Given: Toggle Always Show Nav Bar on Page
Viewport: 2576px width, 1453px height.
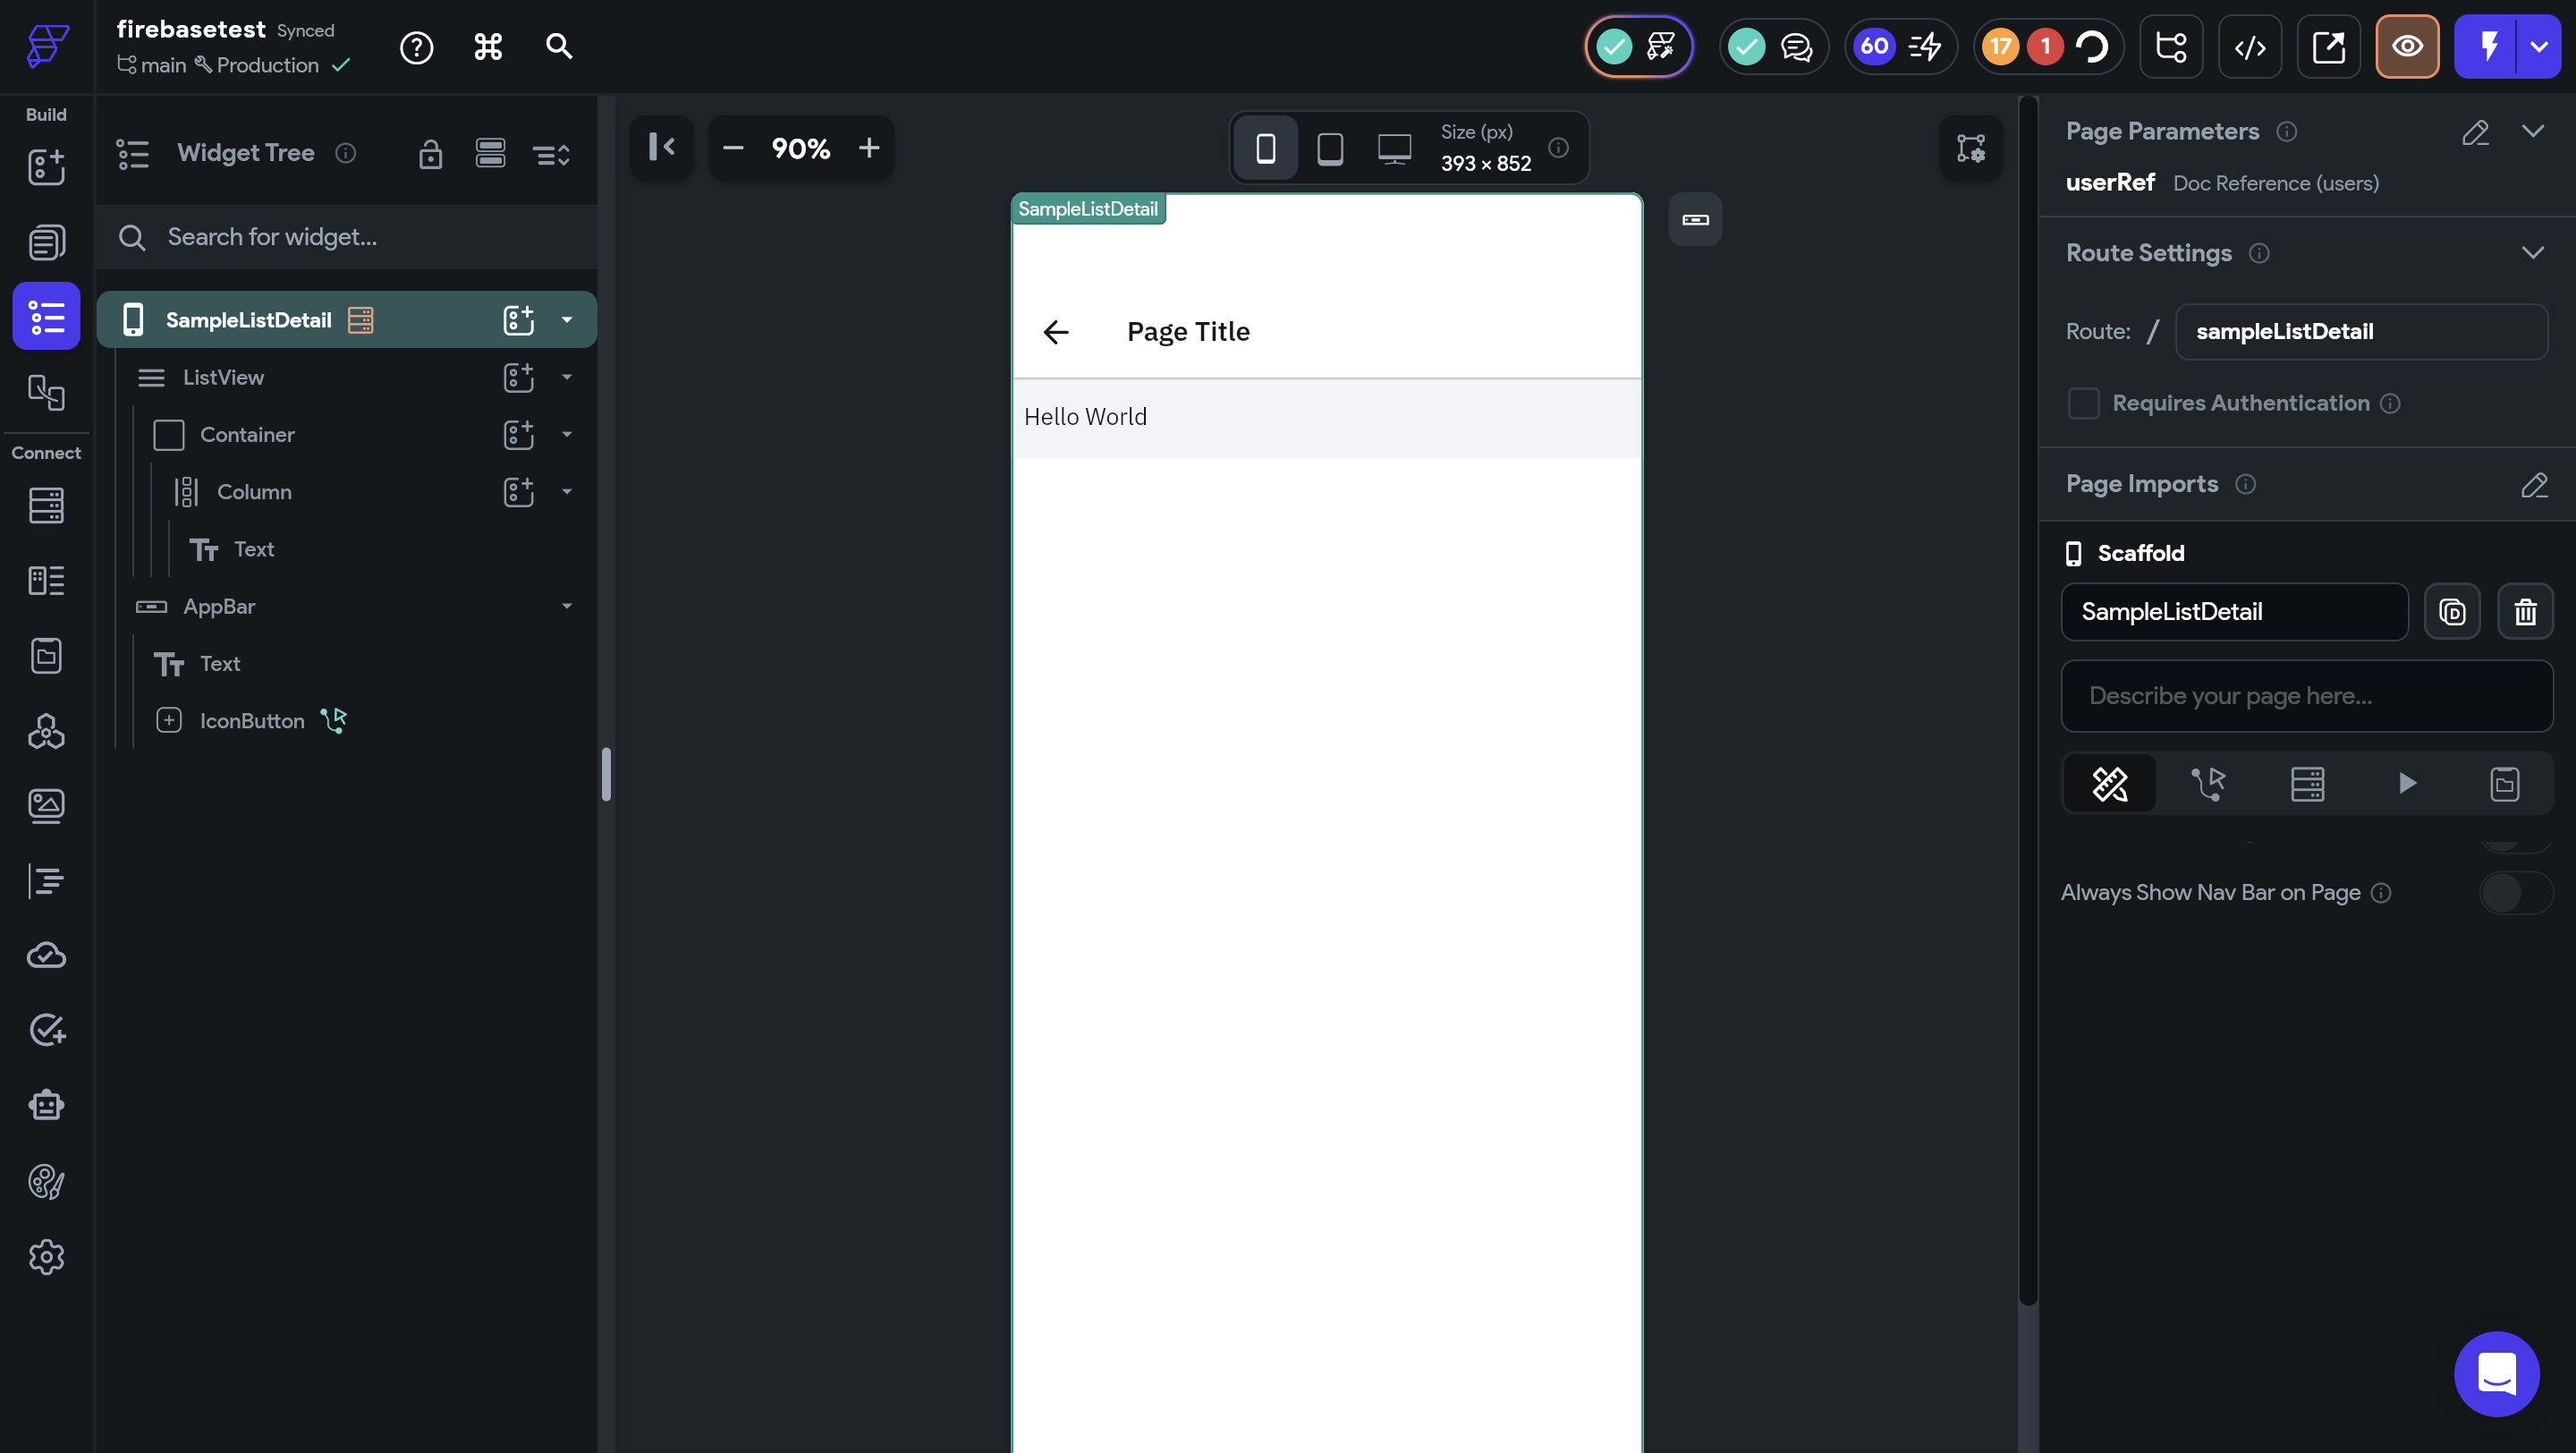Looking at the screenshot, I should pyautogui.click(x=2515, y=893).
